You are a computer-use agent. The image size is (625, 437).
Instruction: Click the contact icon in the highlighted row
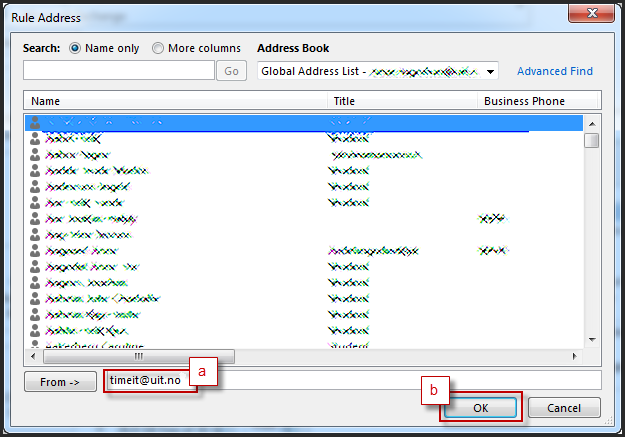pos(36,122)
